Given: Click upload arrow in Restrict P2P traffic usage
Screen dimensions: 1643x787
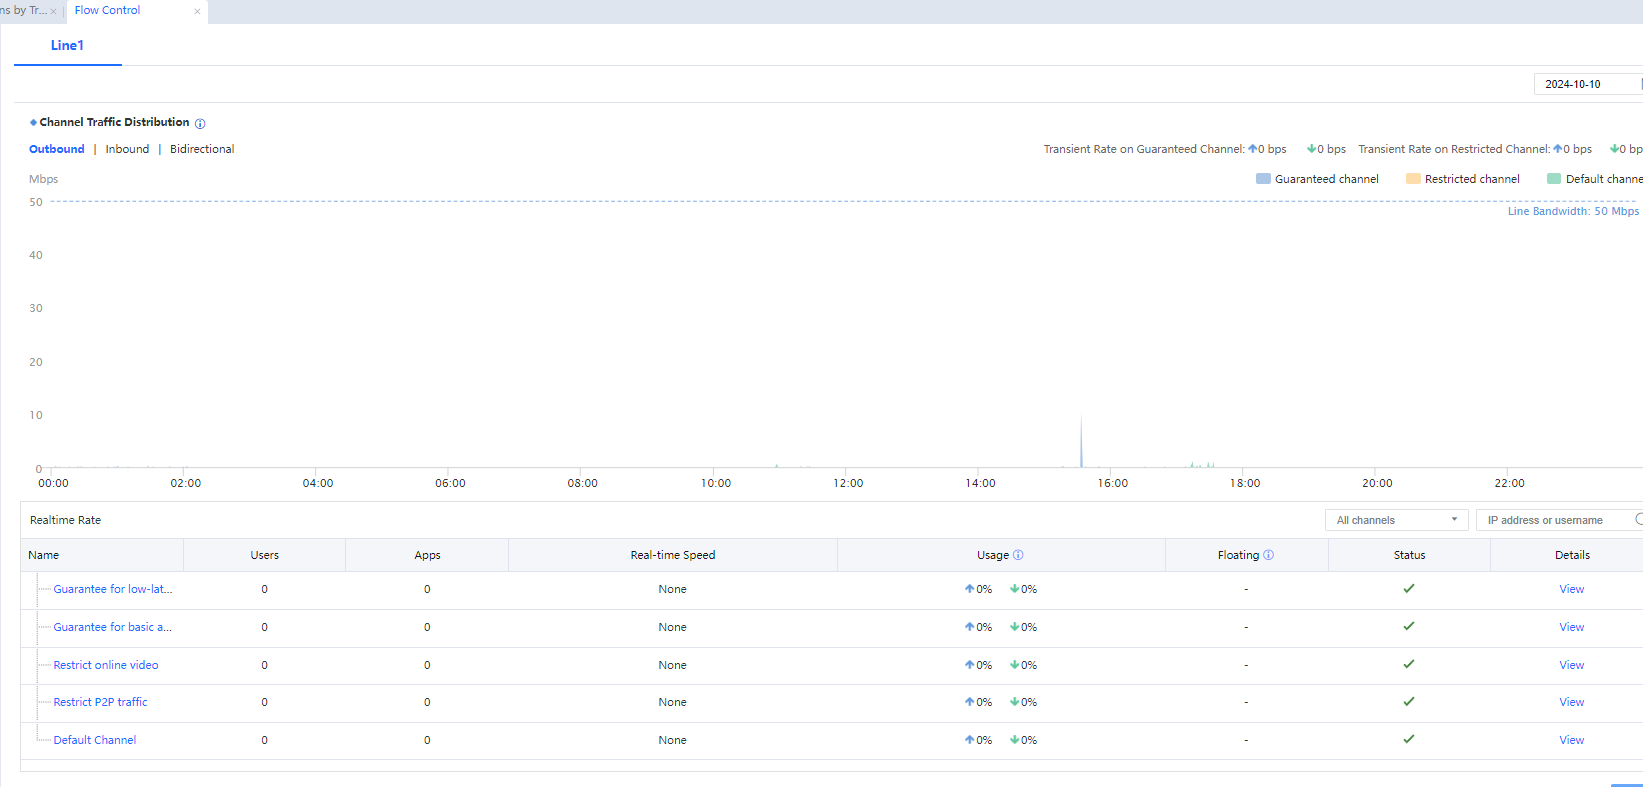Looking at the screenshot, I should (x=969, y=702).
